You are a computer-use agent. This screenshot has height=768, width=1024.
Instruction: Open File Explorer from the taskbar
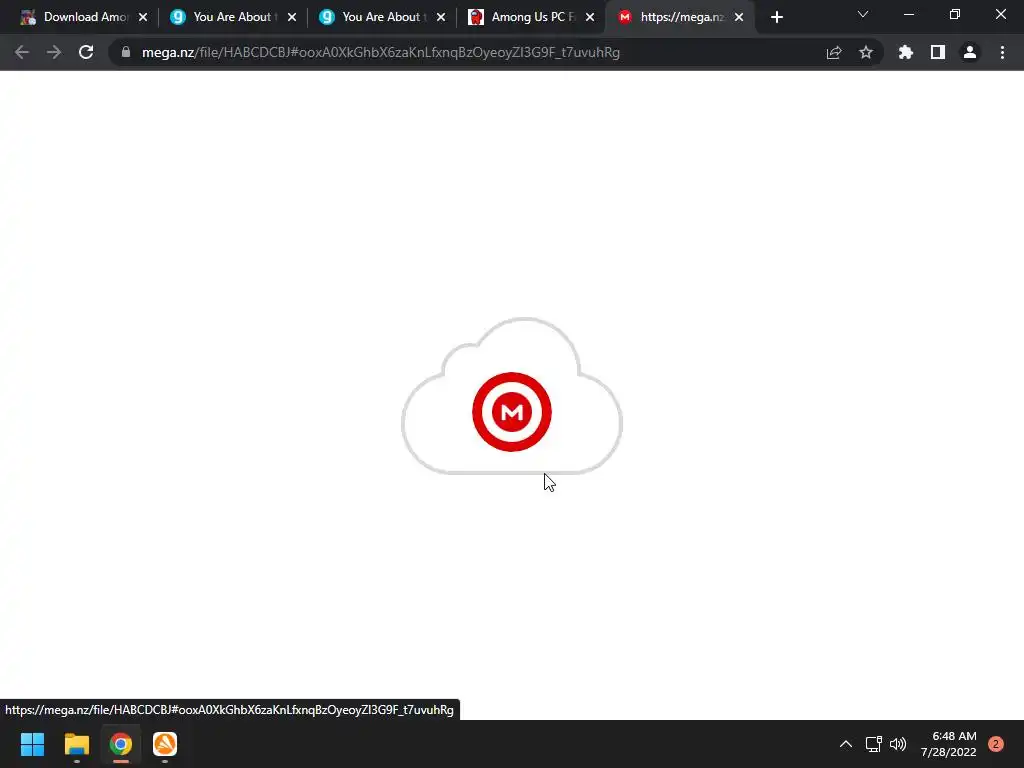point(76,744)
